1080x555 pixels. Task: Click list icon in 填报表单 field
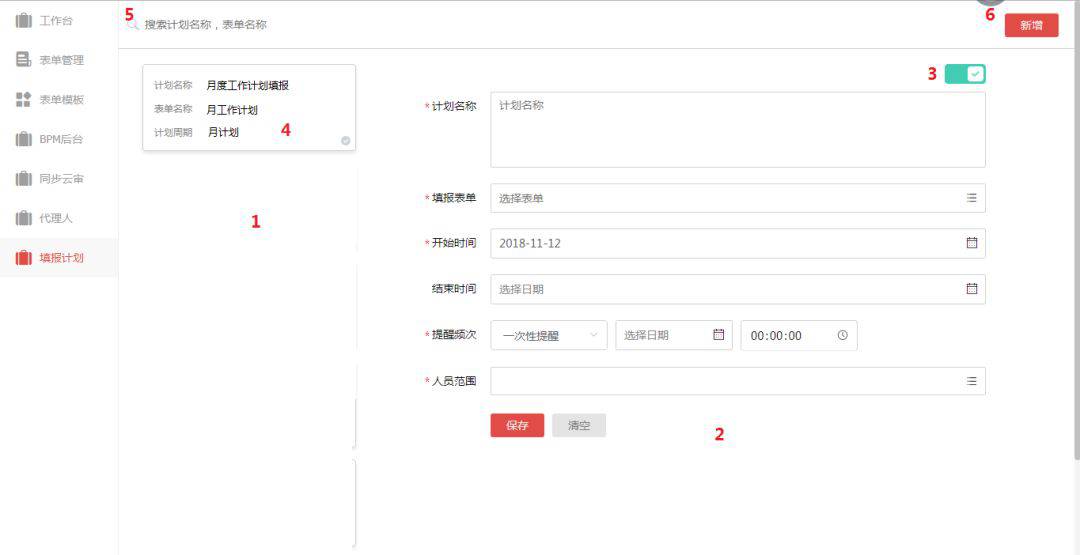point(971,198)
